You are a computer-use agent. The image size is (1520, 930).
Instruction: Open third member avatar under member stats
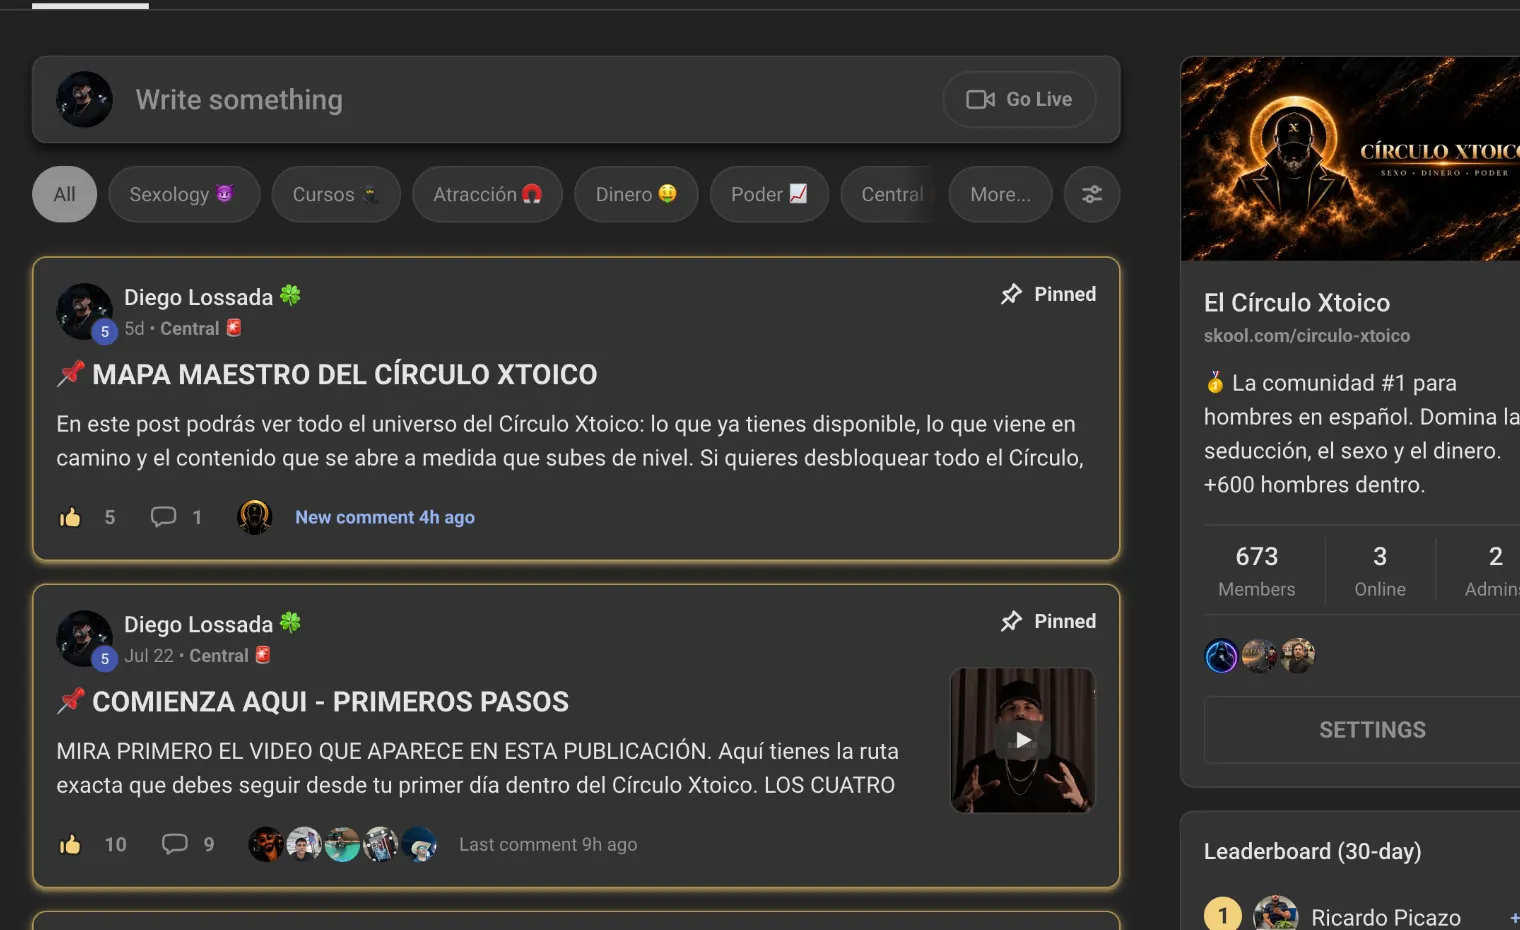1298,656
